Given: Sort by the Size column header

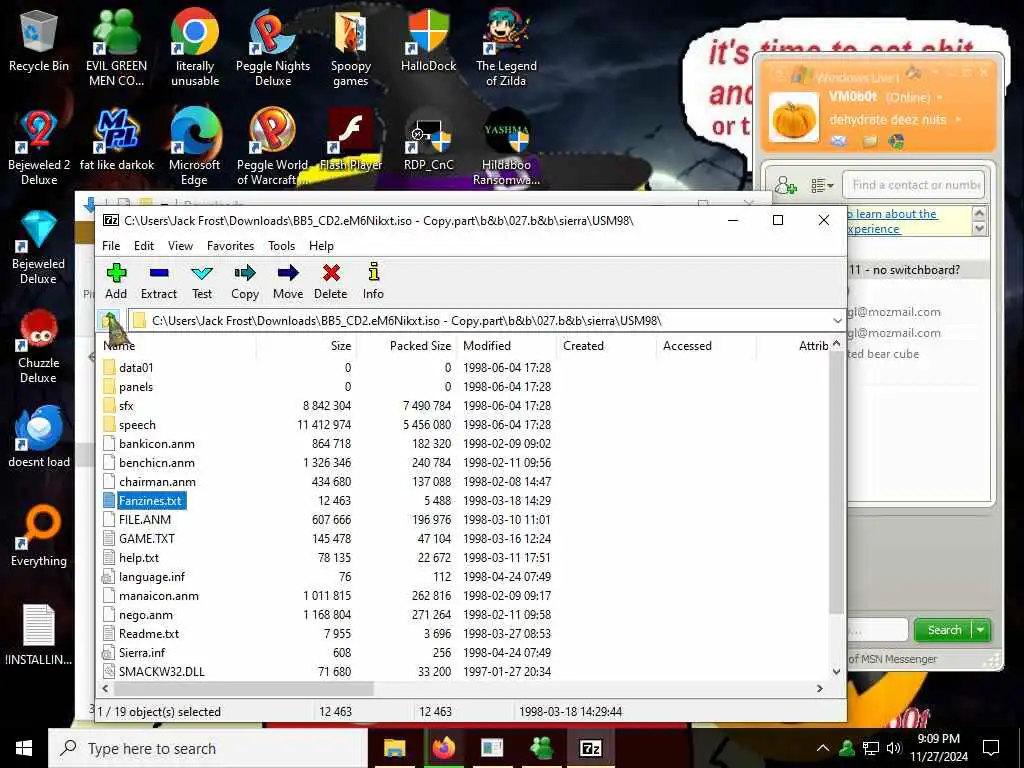Looking at the screenshot, I should (x=306, y=345).
